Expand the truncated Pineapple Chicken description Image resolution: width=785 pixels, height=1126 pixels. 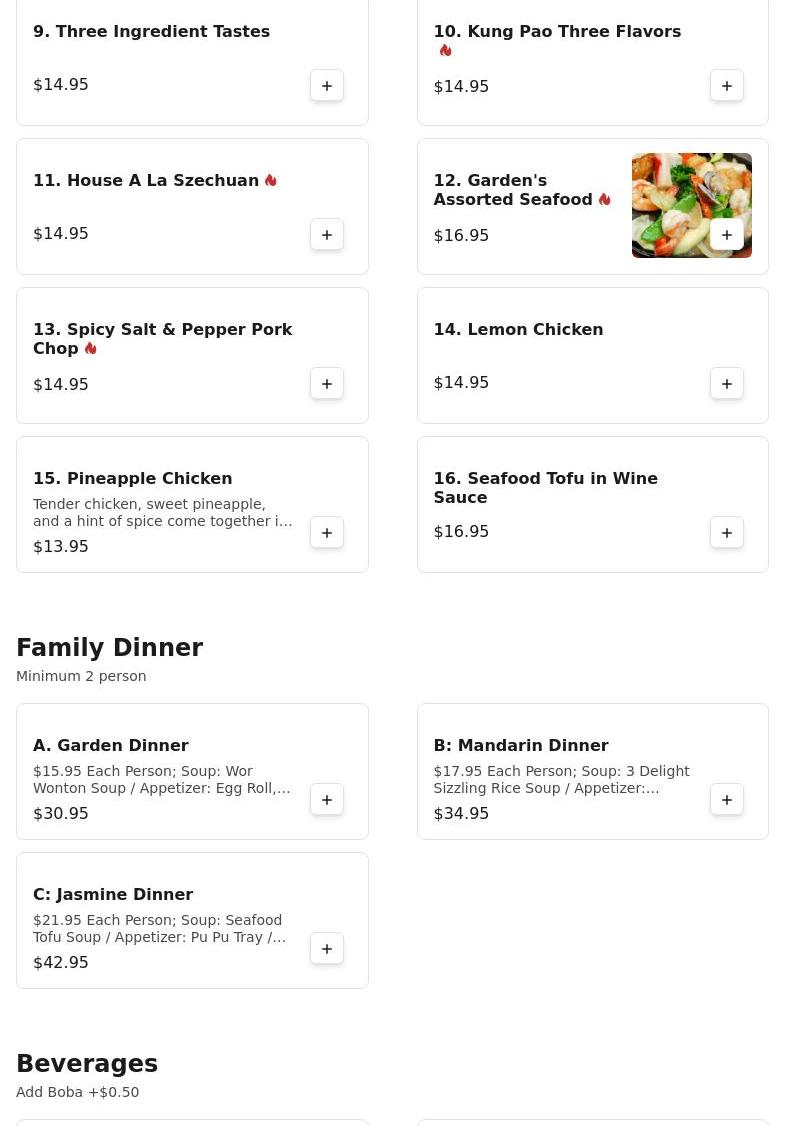coord(163,513)
